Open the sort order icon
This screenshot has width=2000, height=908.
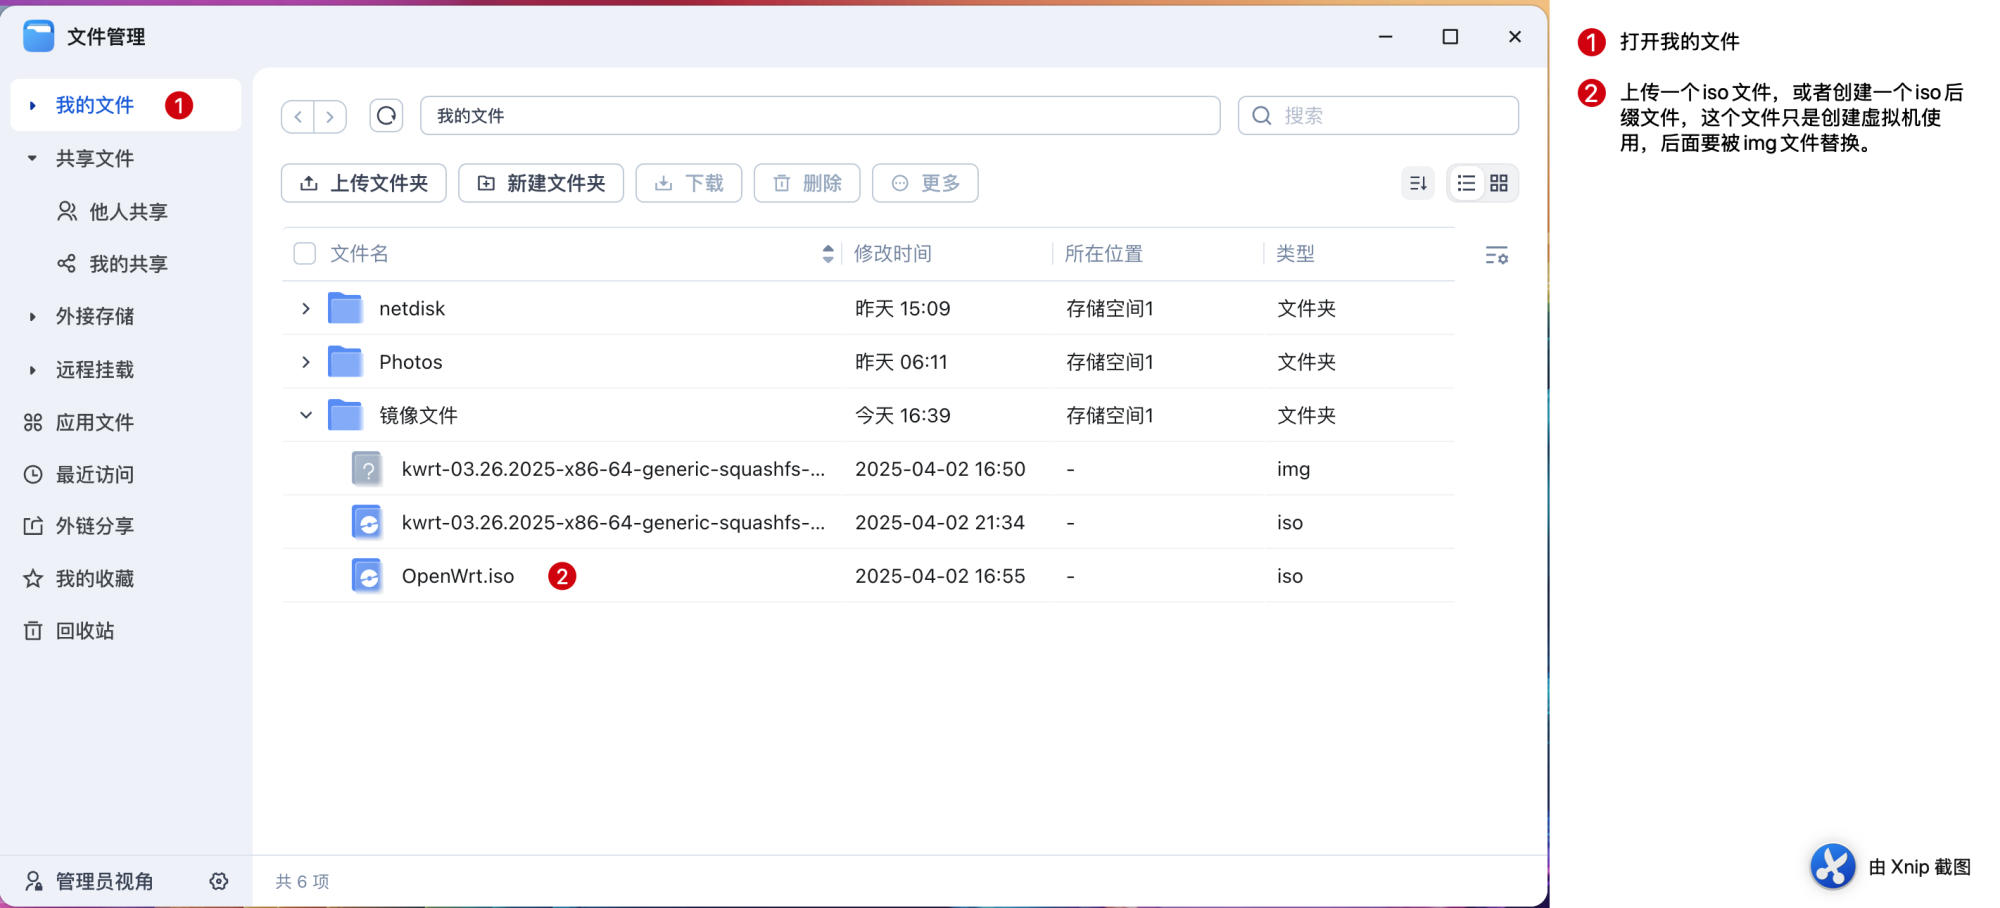tap(1417, 183)
